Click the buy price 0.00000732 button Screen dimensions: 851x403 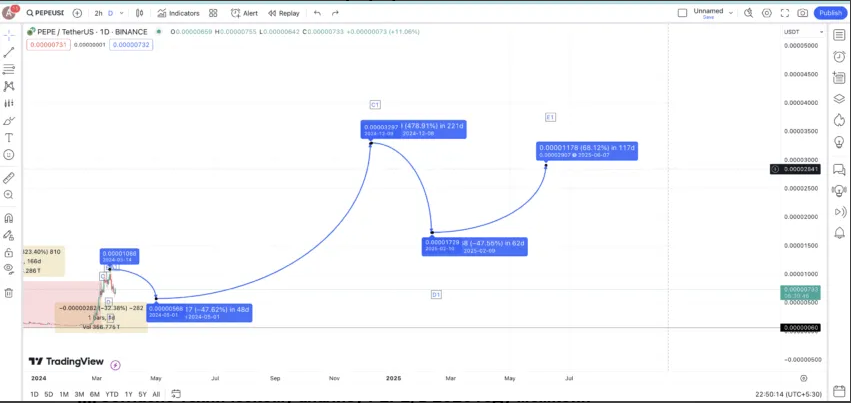point(131,45)
